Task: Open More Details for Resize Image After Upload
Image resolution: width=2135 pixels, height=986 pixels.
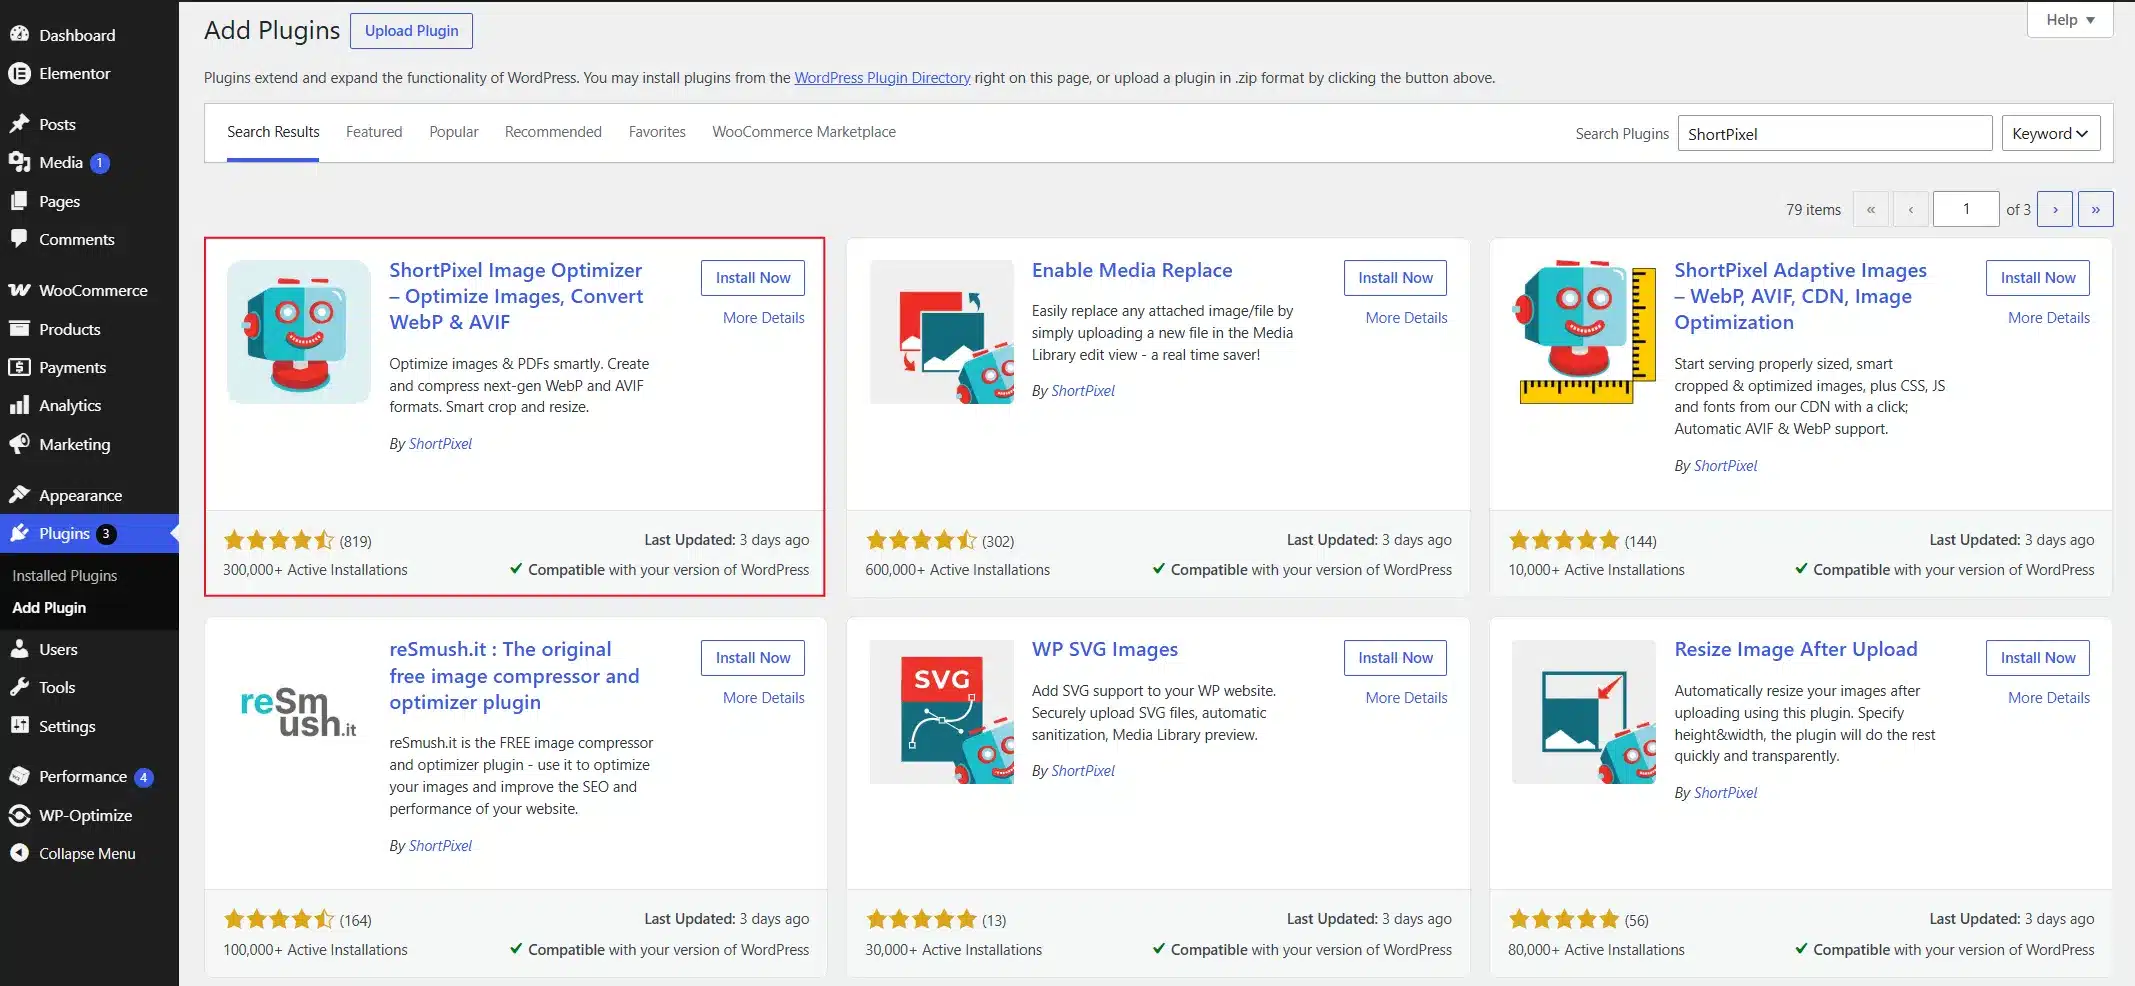Action: 2049,698
